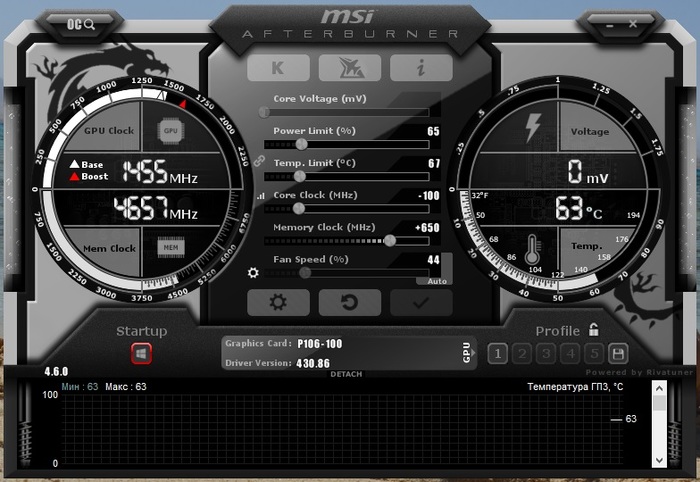Click the thermometer temperature icon
The height and width of the screenshot is (482, 700).
[533, 249]
